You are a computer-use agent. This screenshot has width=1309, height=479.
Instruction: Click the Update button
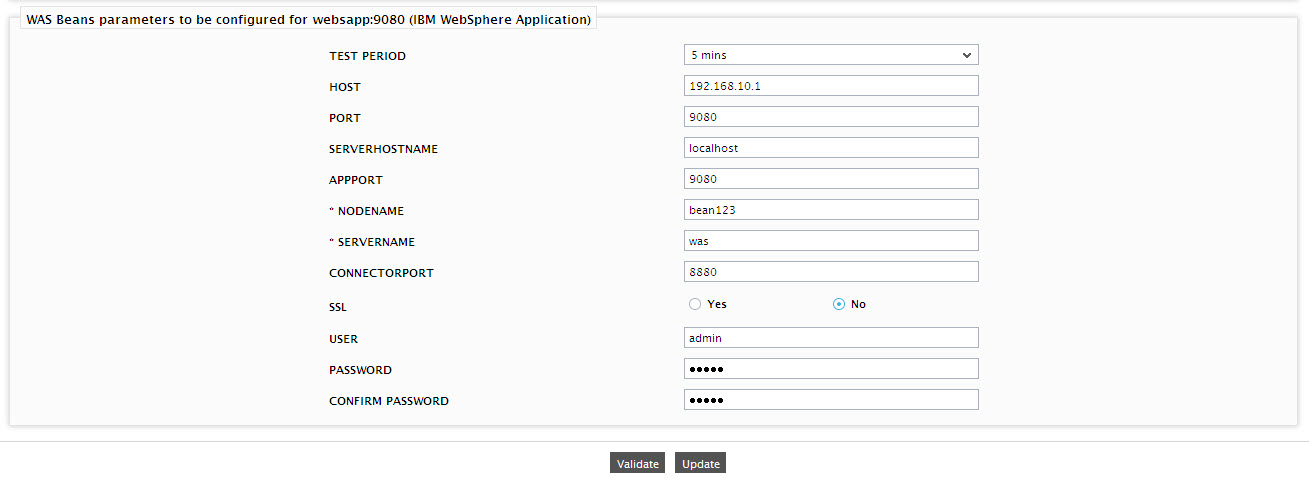[700, 463]
